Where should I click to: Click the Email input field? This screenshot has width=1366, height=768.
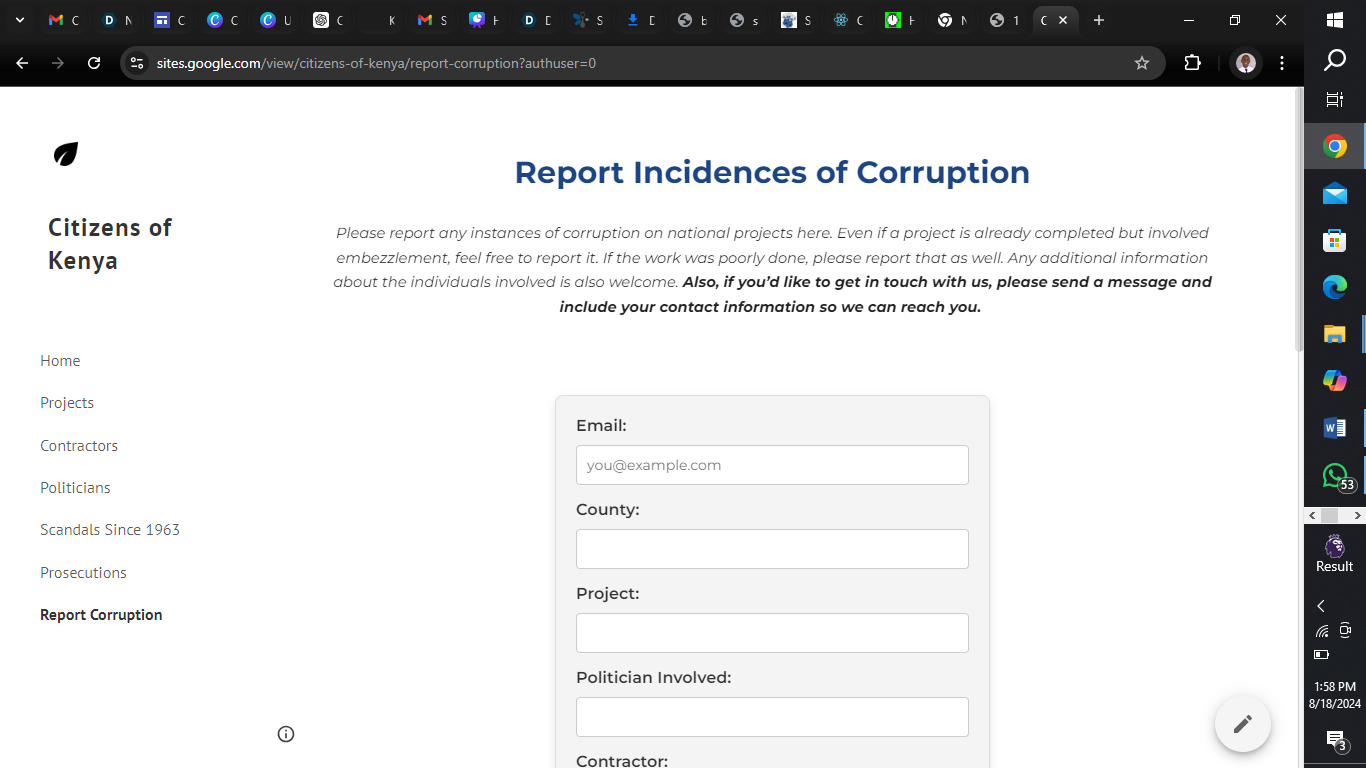pyautogui.click(x=772, y=464)
